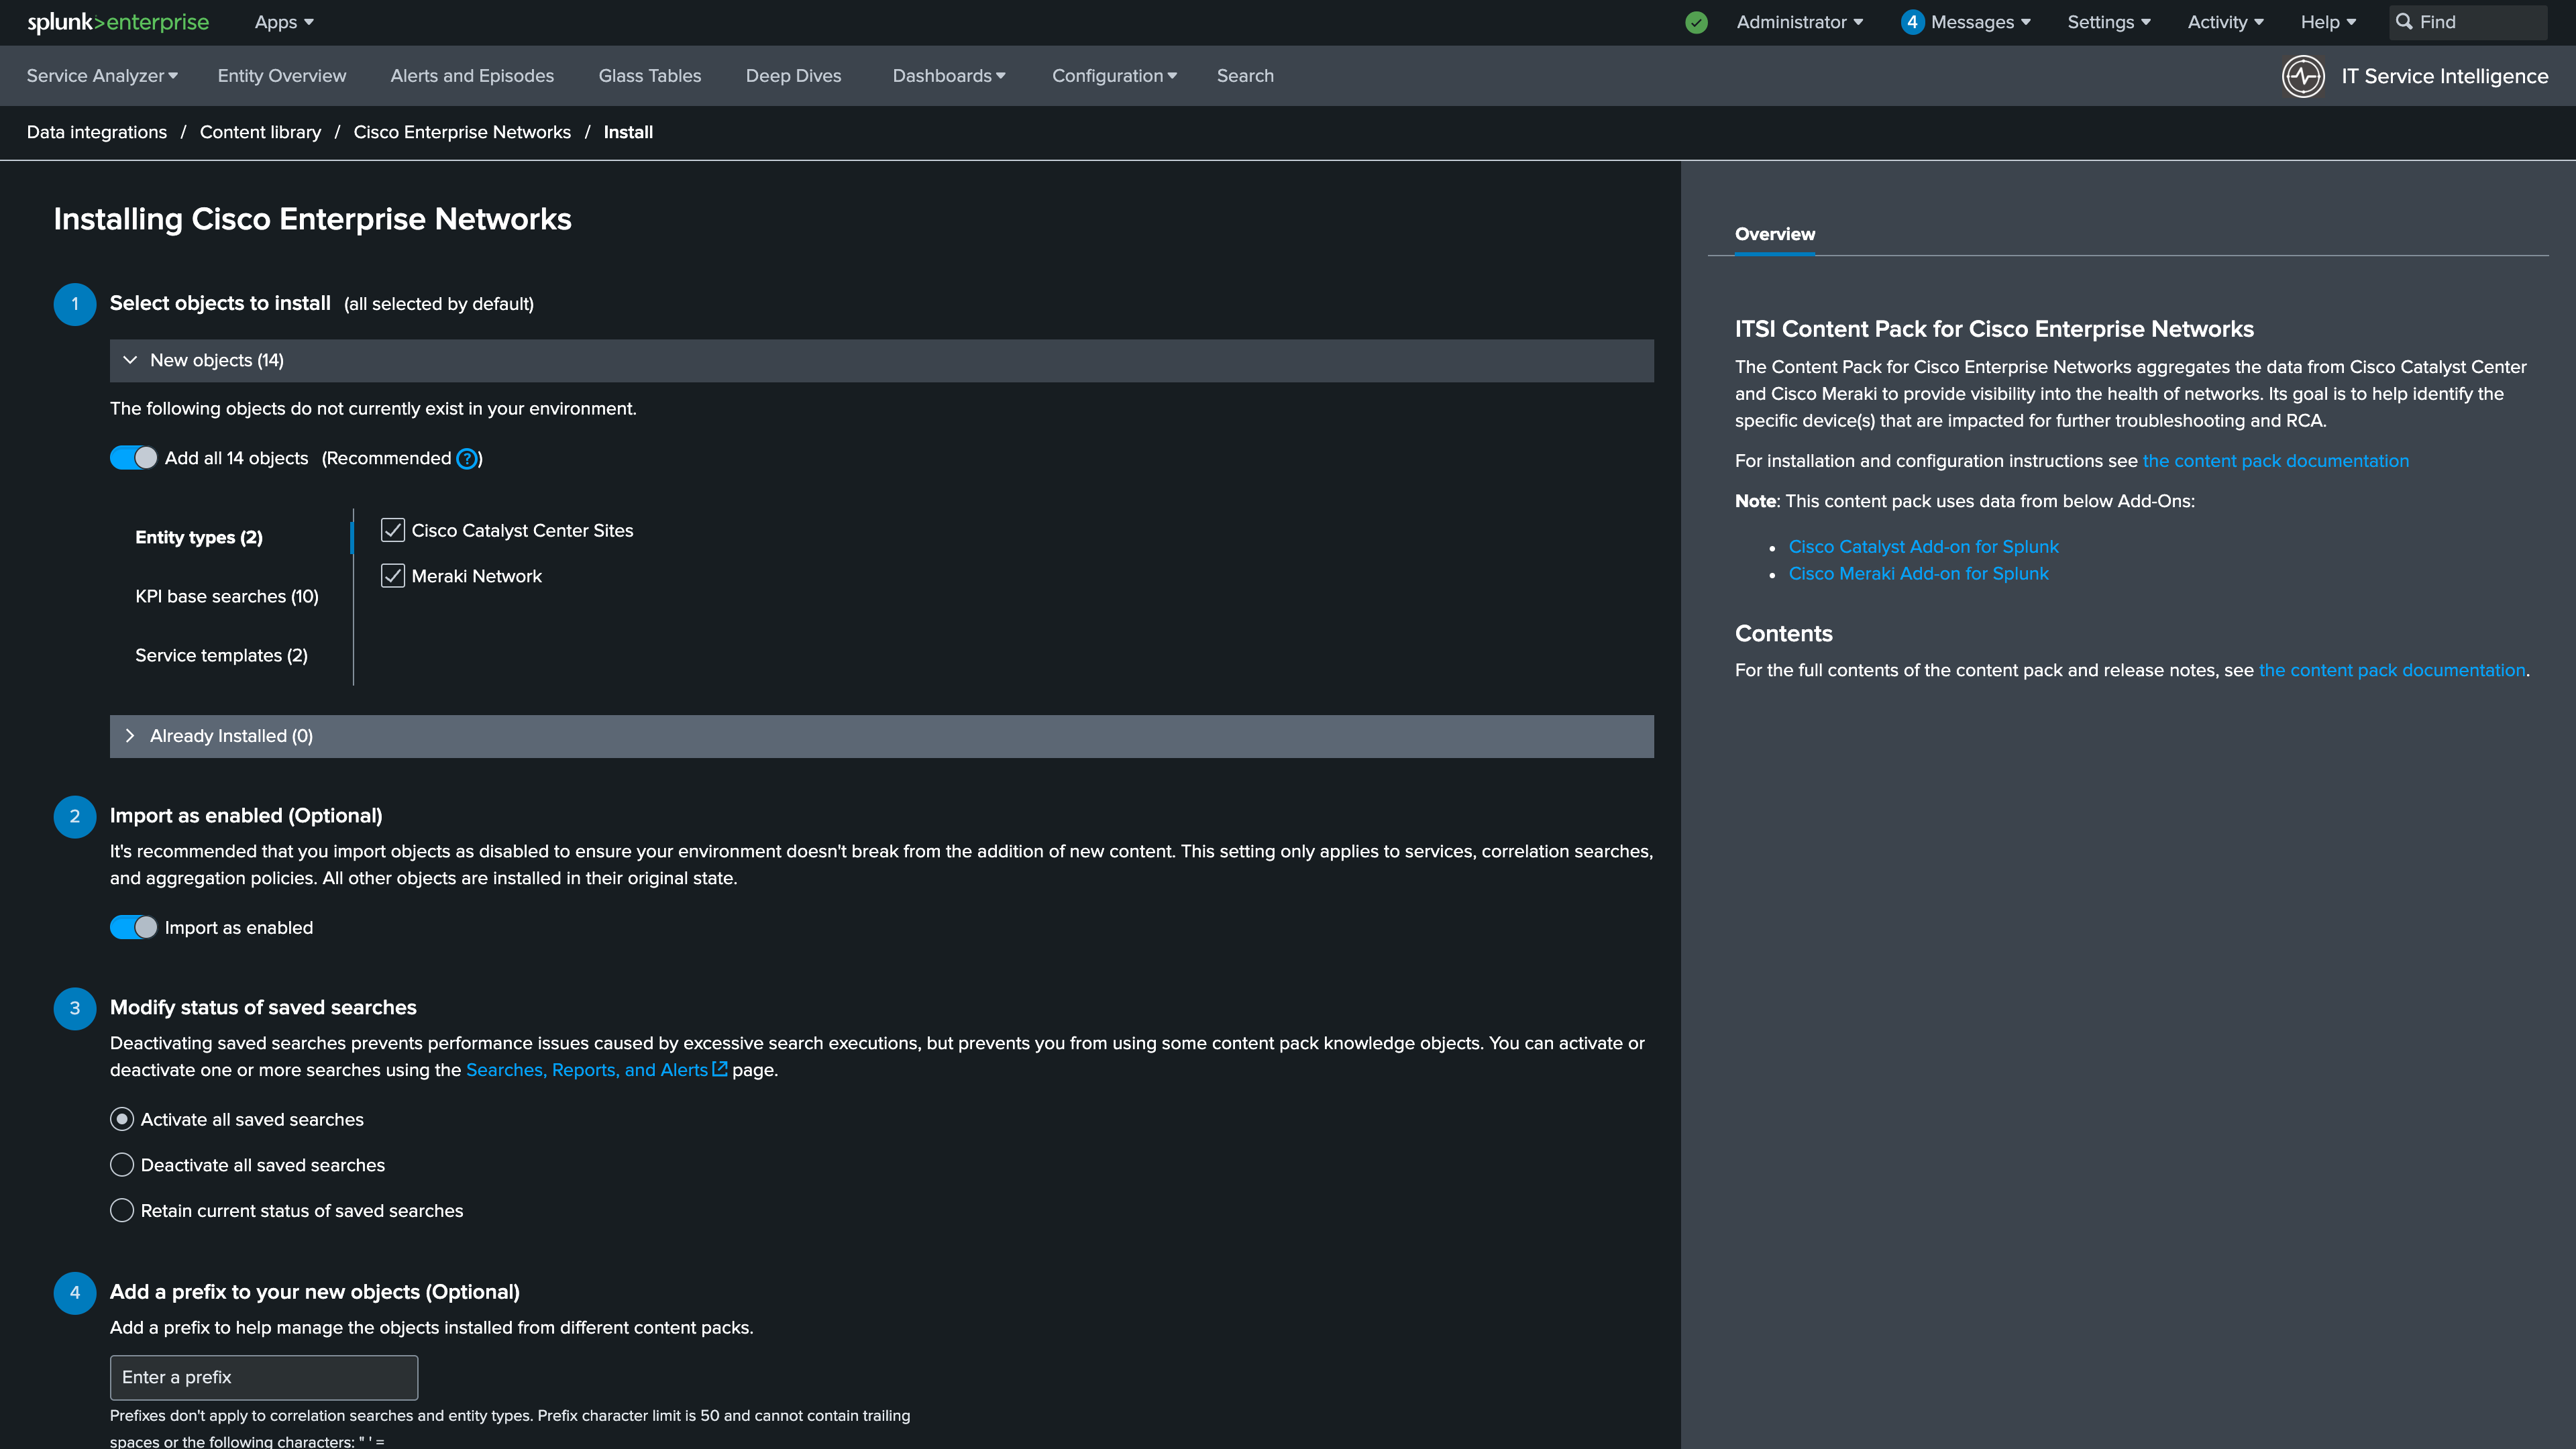Open the Search nav item
Screen dimensions: 2576x1449
[1245, 76]
